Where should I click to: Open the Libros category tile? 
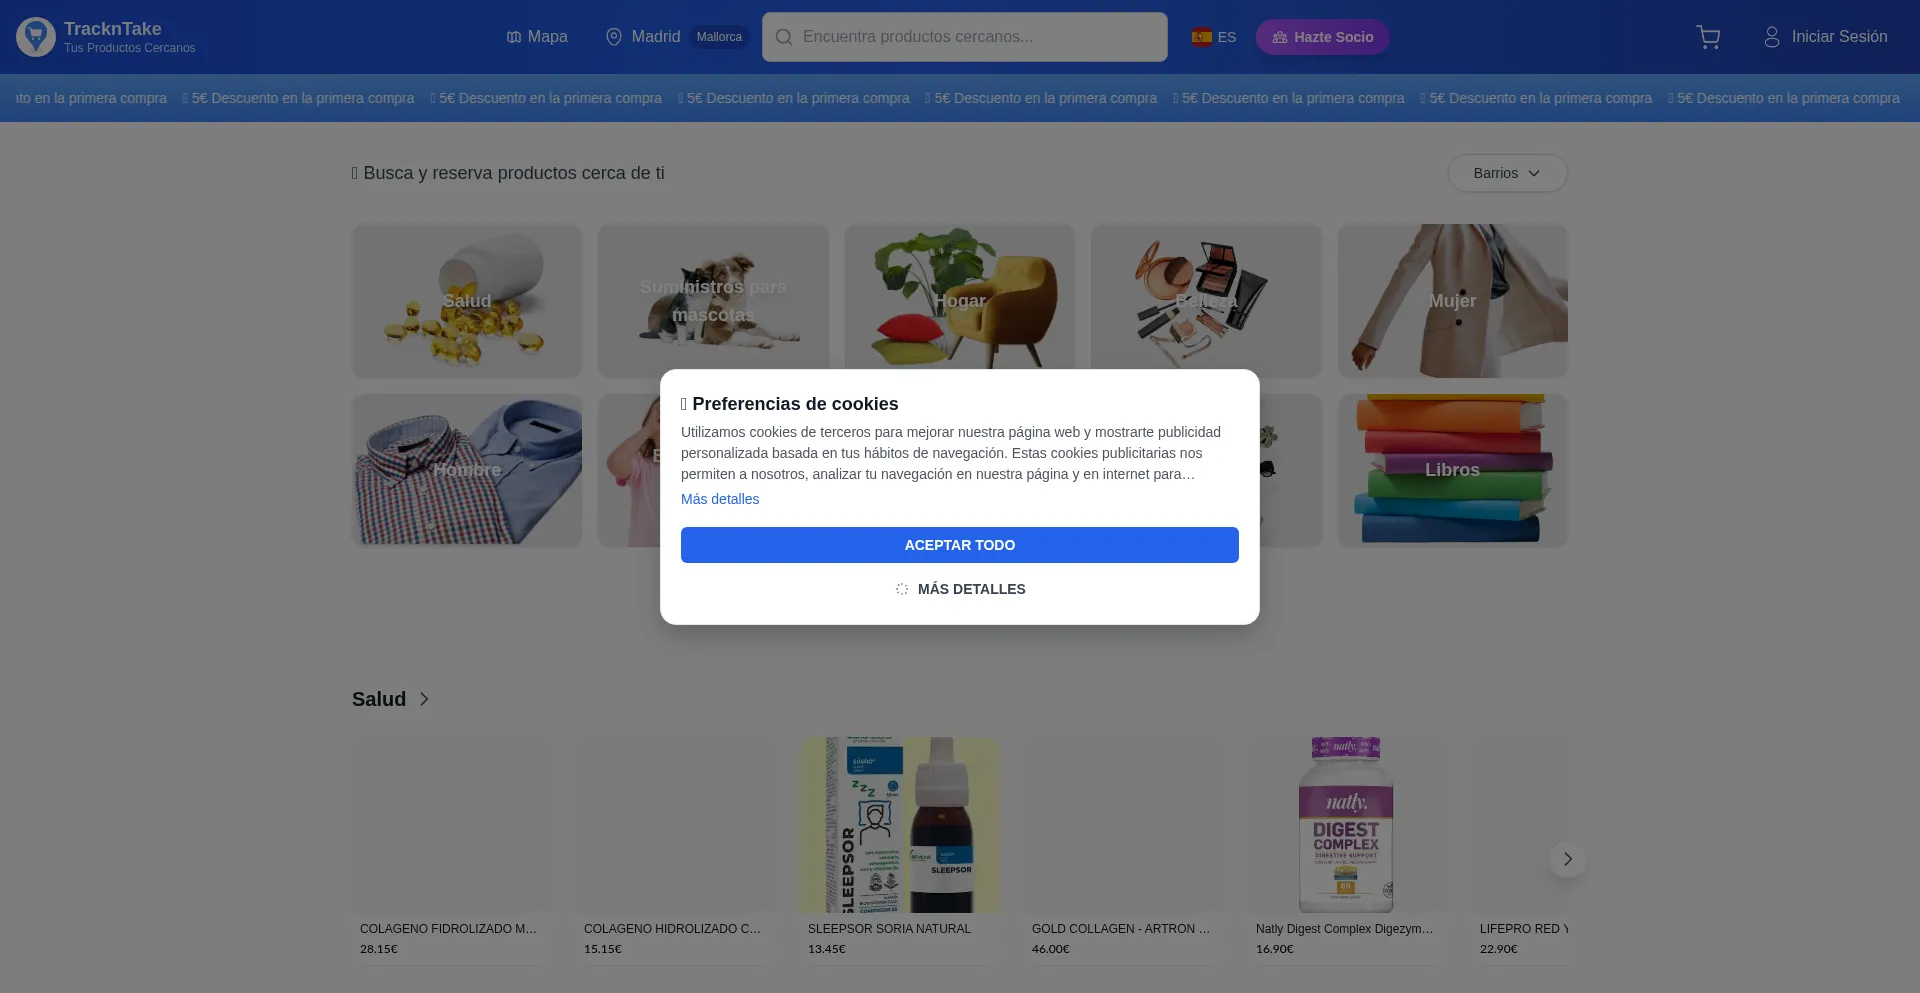pyautogui.click(x=1452, y=470)
